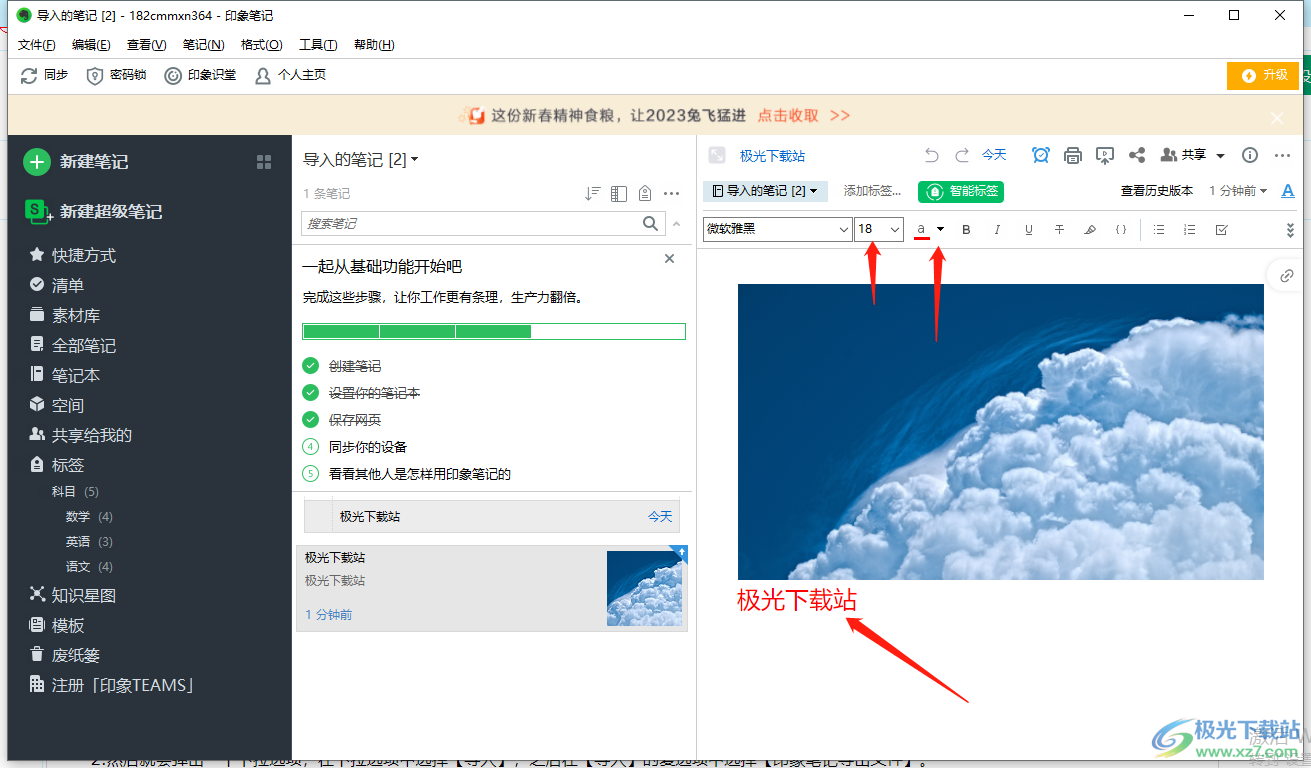Expand the note to full screen
This screenshot has width=1311, height=768.
716,155
